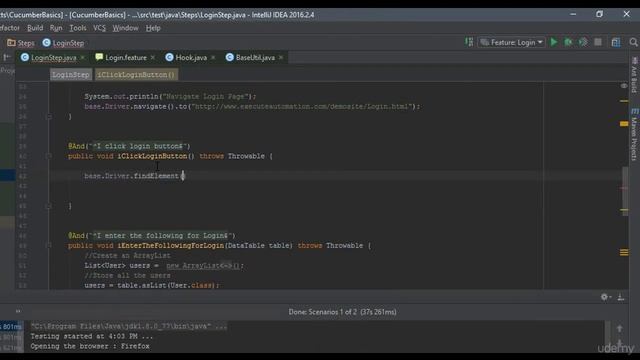Click LoginStep class in navigation bar
640x360 pixels.
click(63, 43)
